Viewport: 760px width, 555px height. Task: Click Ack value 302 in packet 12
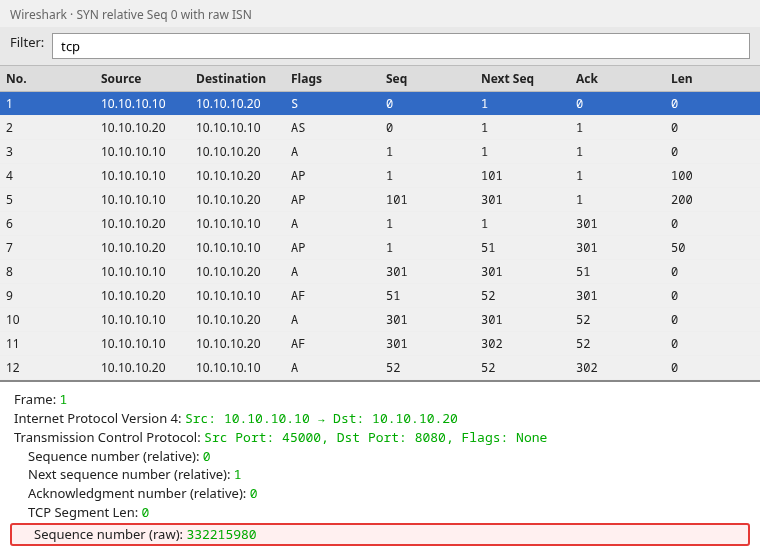586,367
